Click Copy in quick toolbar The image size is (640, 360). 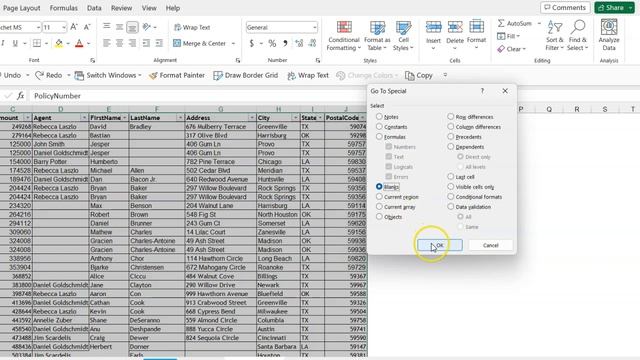click(x=419, y=75)
